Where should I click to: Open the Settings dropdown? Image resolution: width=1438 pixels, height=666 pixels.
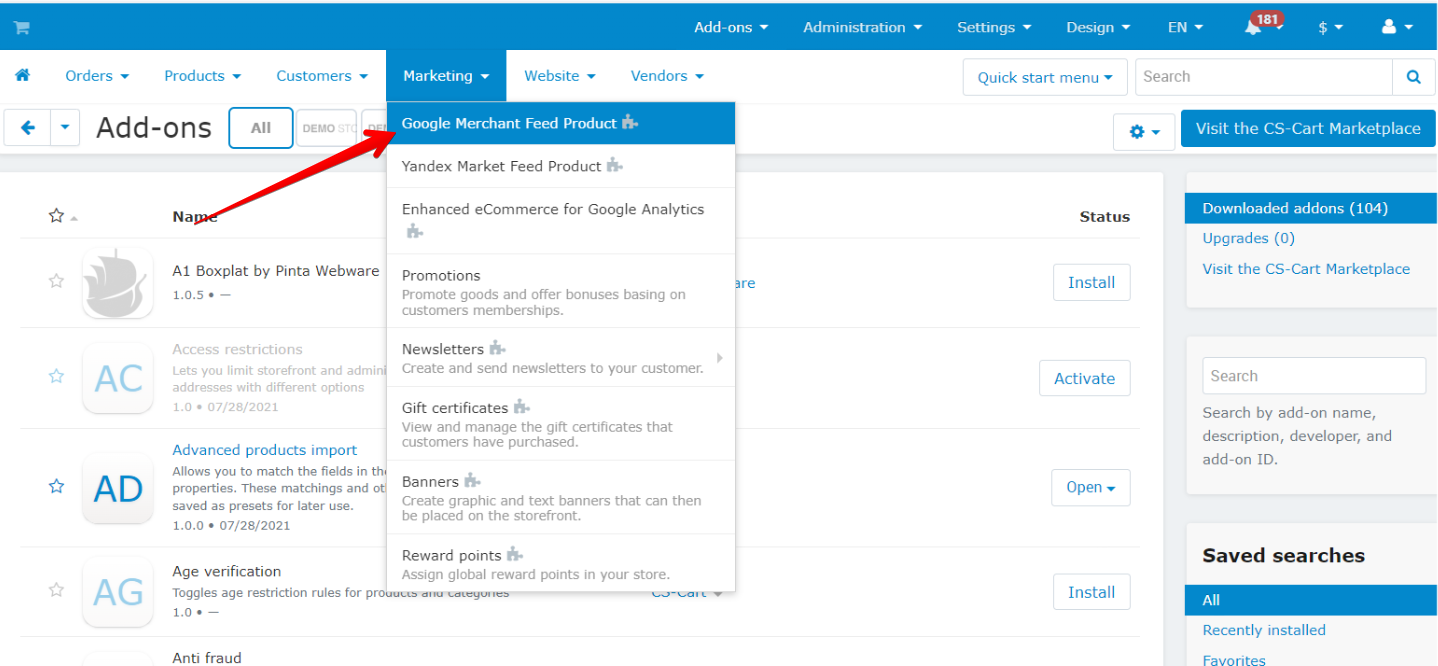pos(994,27)
